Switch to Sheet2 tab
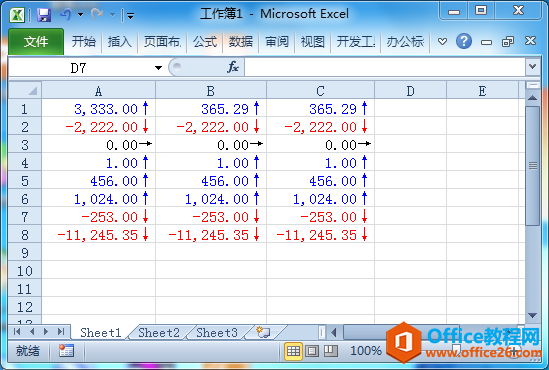This screenshot has height=370, width=549. click(159, 333)
